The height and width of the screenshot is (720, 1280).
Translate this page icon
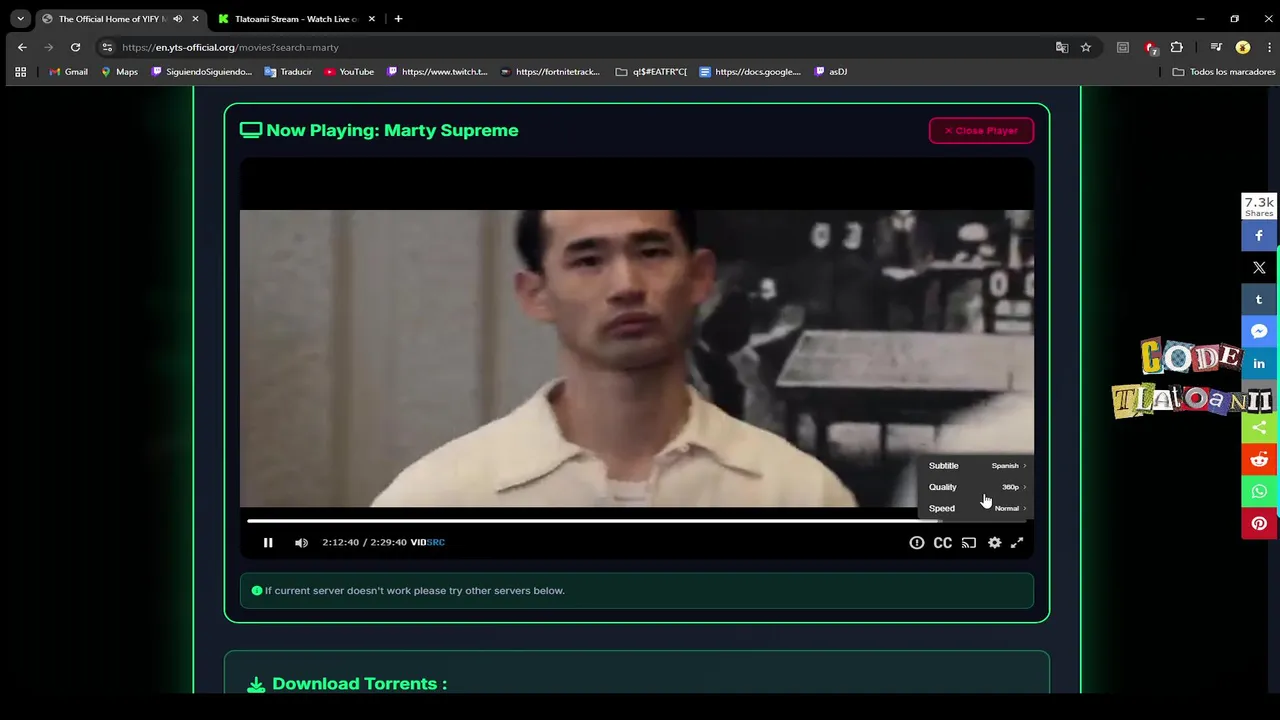coord(1062,47)
